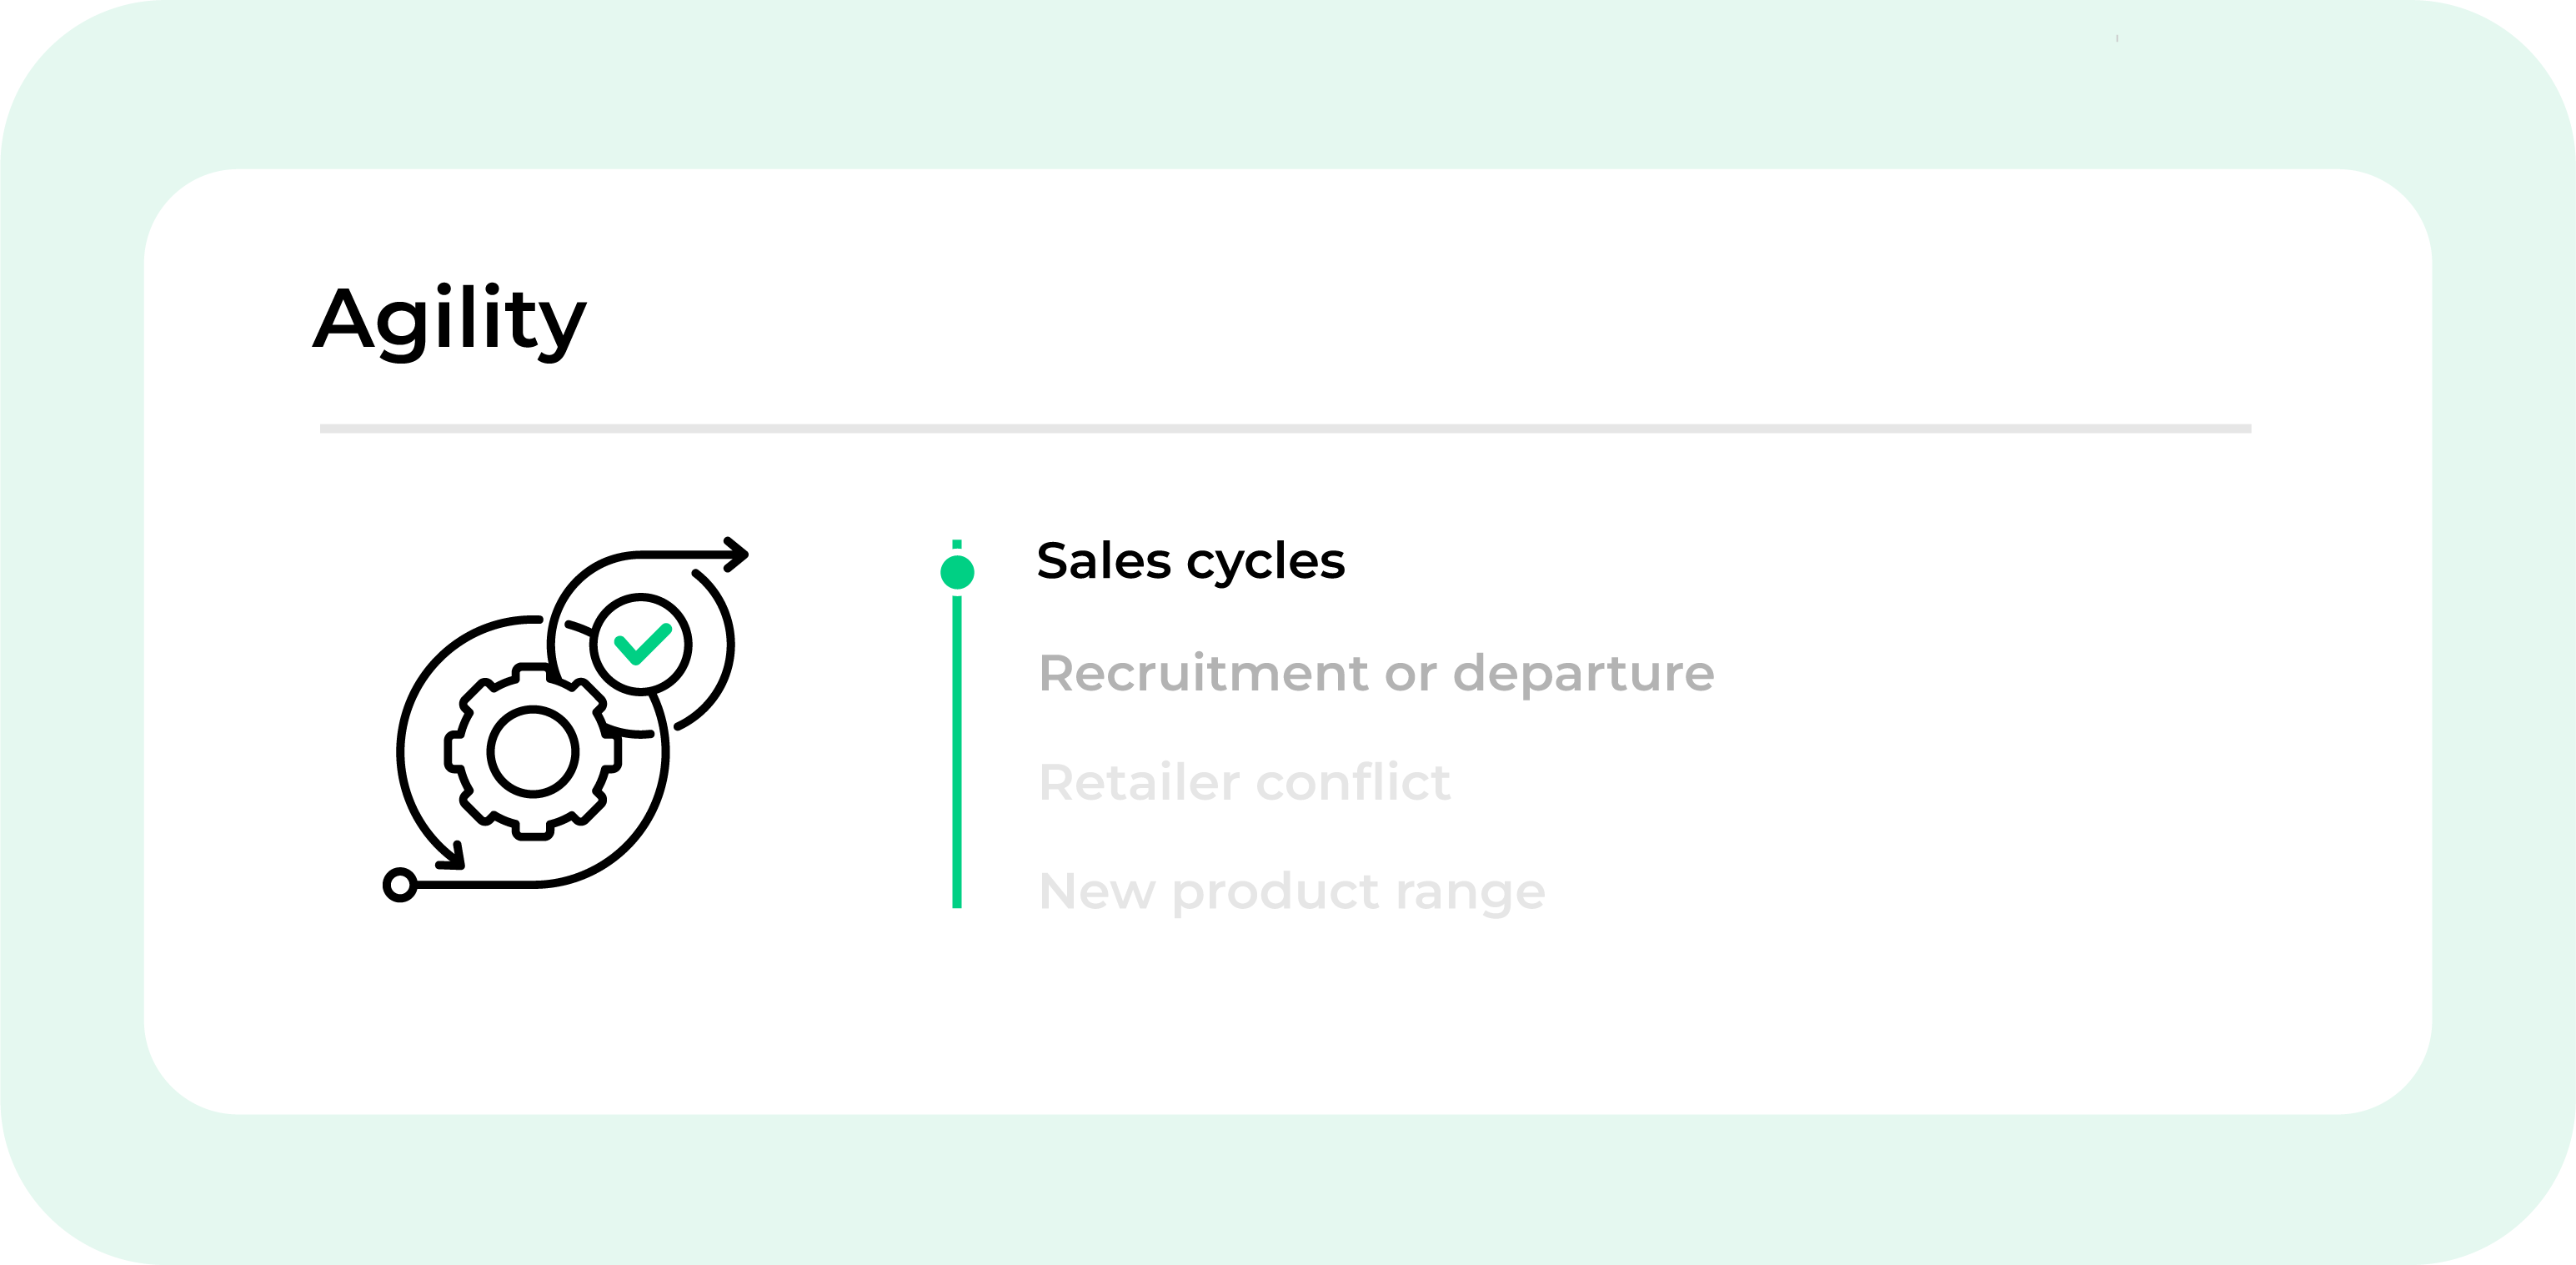Click the word "departure" in the list
This screenshot has width=2576, height=1265.
click(1583, 673)
